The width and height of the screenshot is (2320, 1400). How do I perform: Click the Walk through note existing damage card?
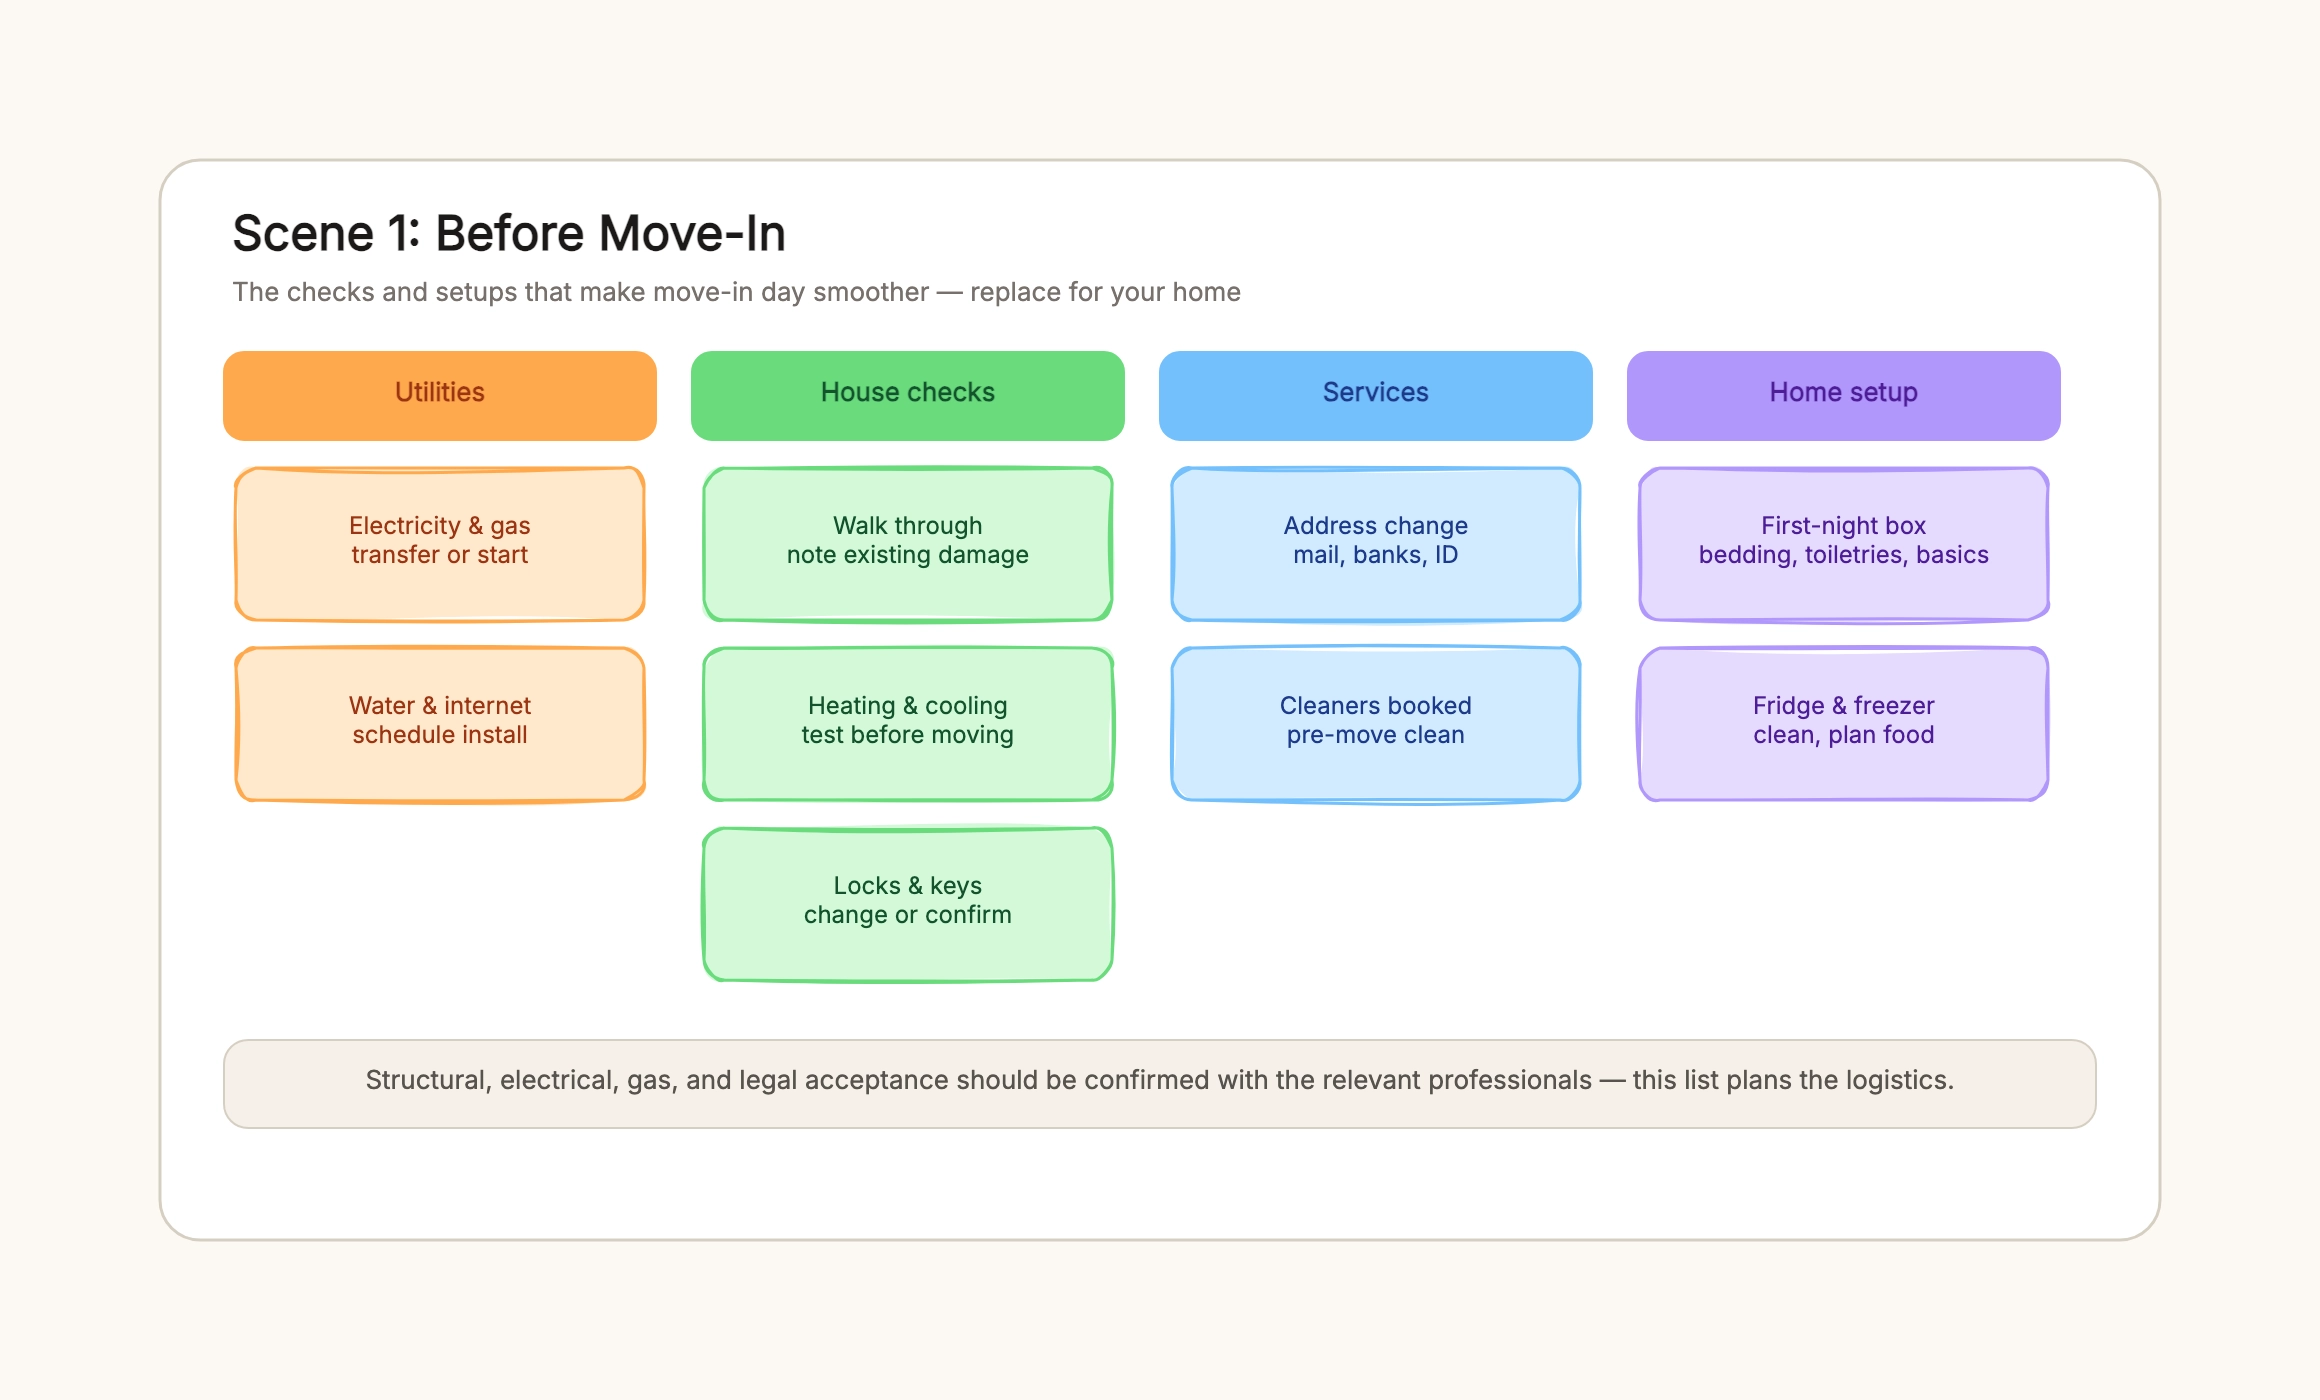(908, 544)
